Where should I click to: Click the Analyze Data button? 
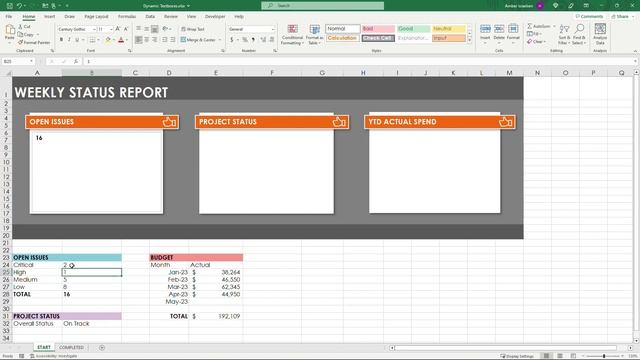600,34
